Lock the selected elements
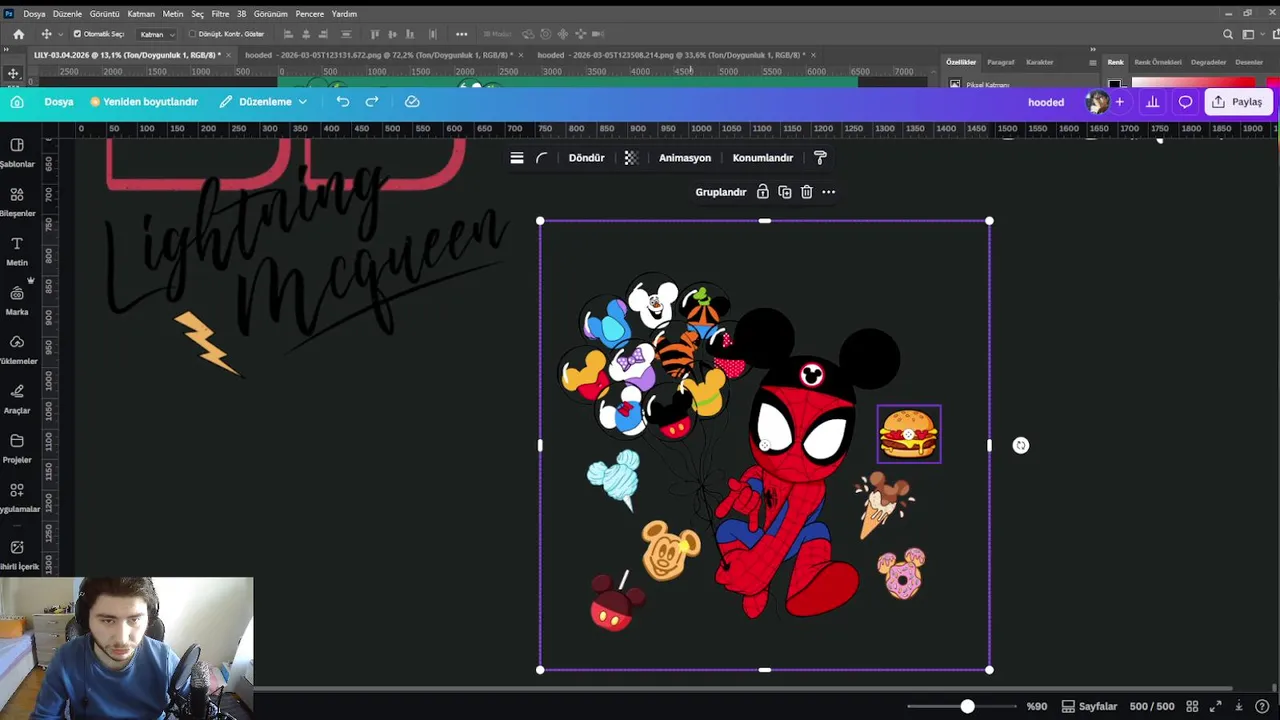This screenshot has width=1280, height=720. pyautogui.click(x=763, y=192)
